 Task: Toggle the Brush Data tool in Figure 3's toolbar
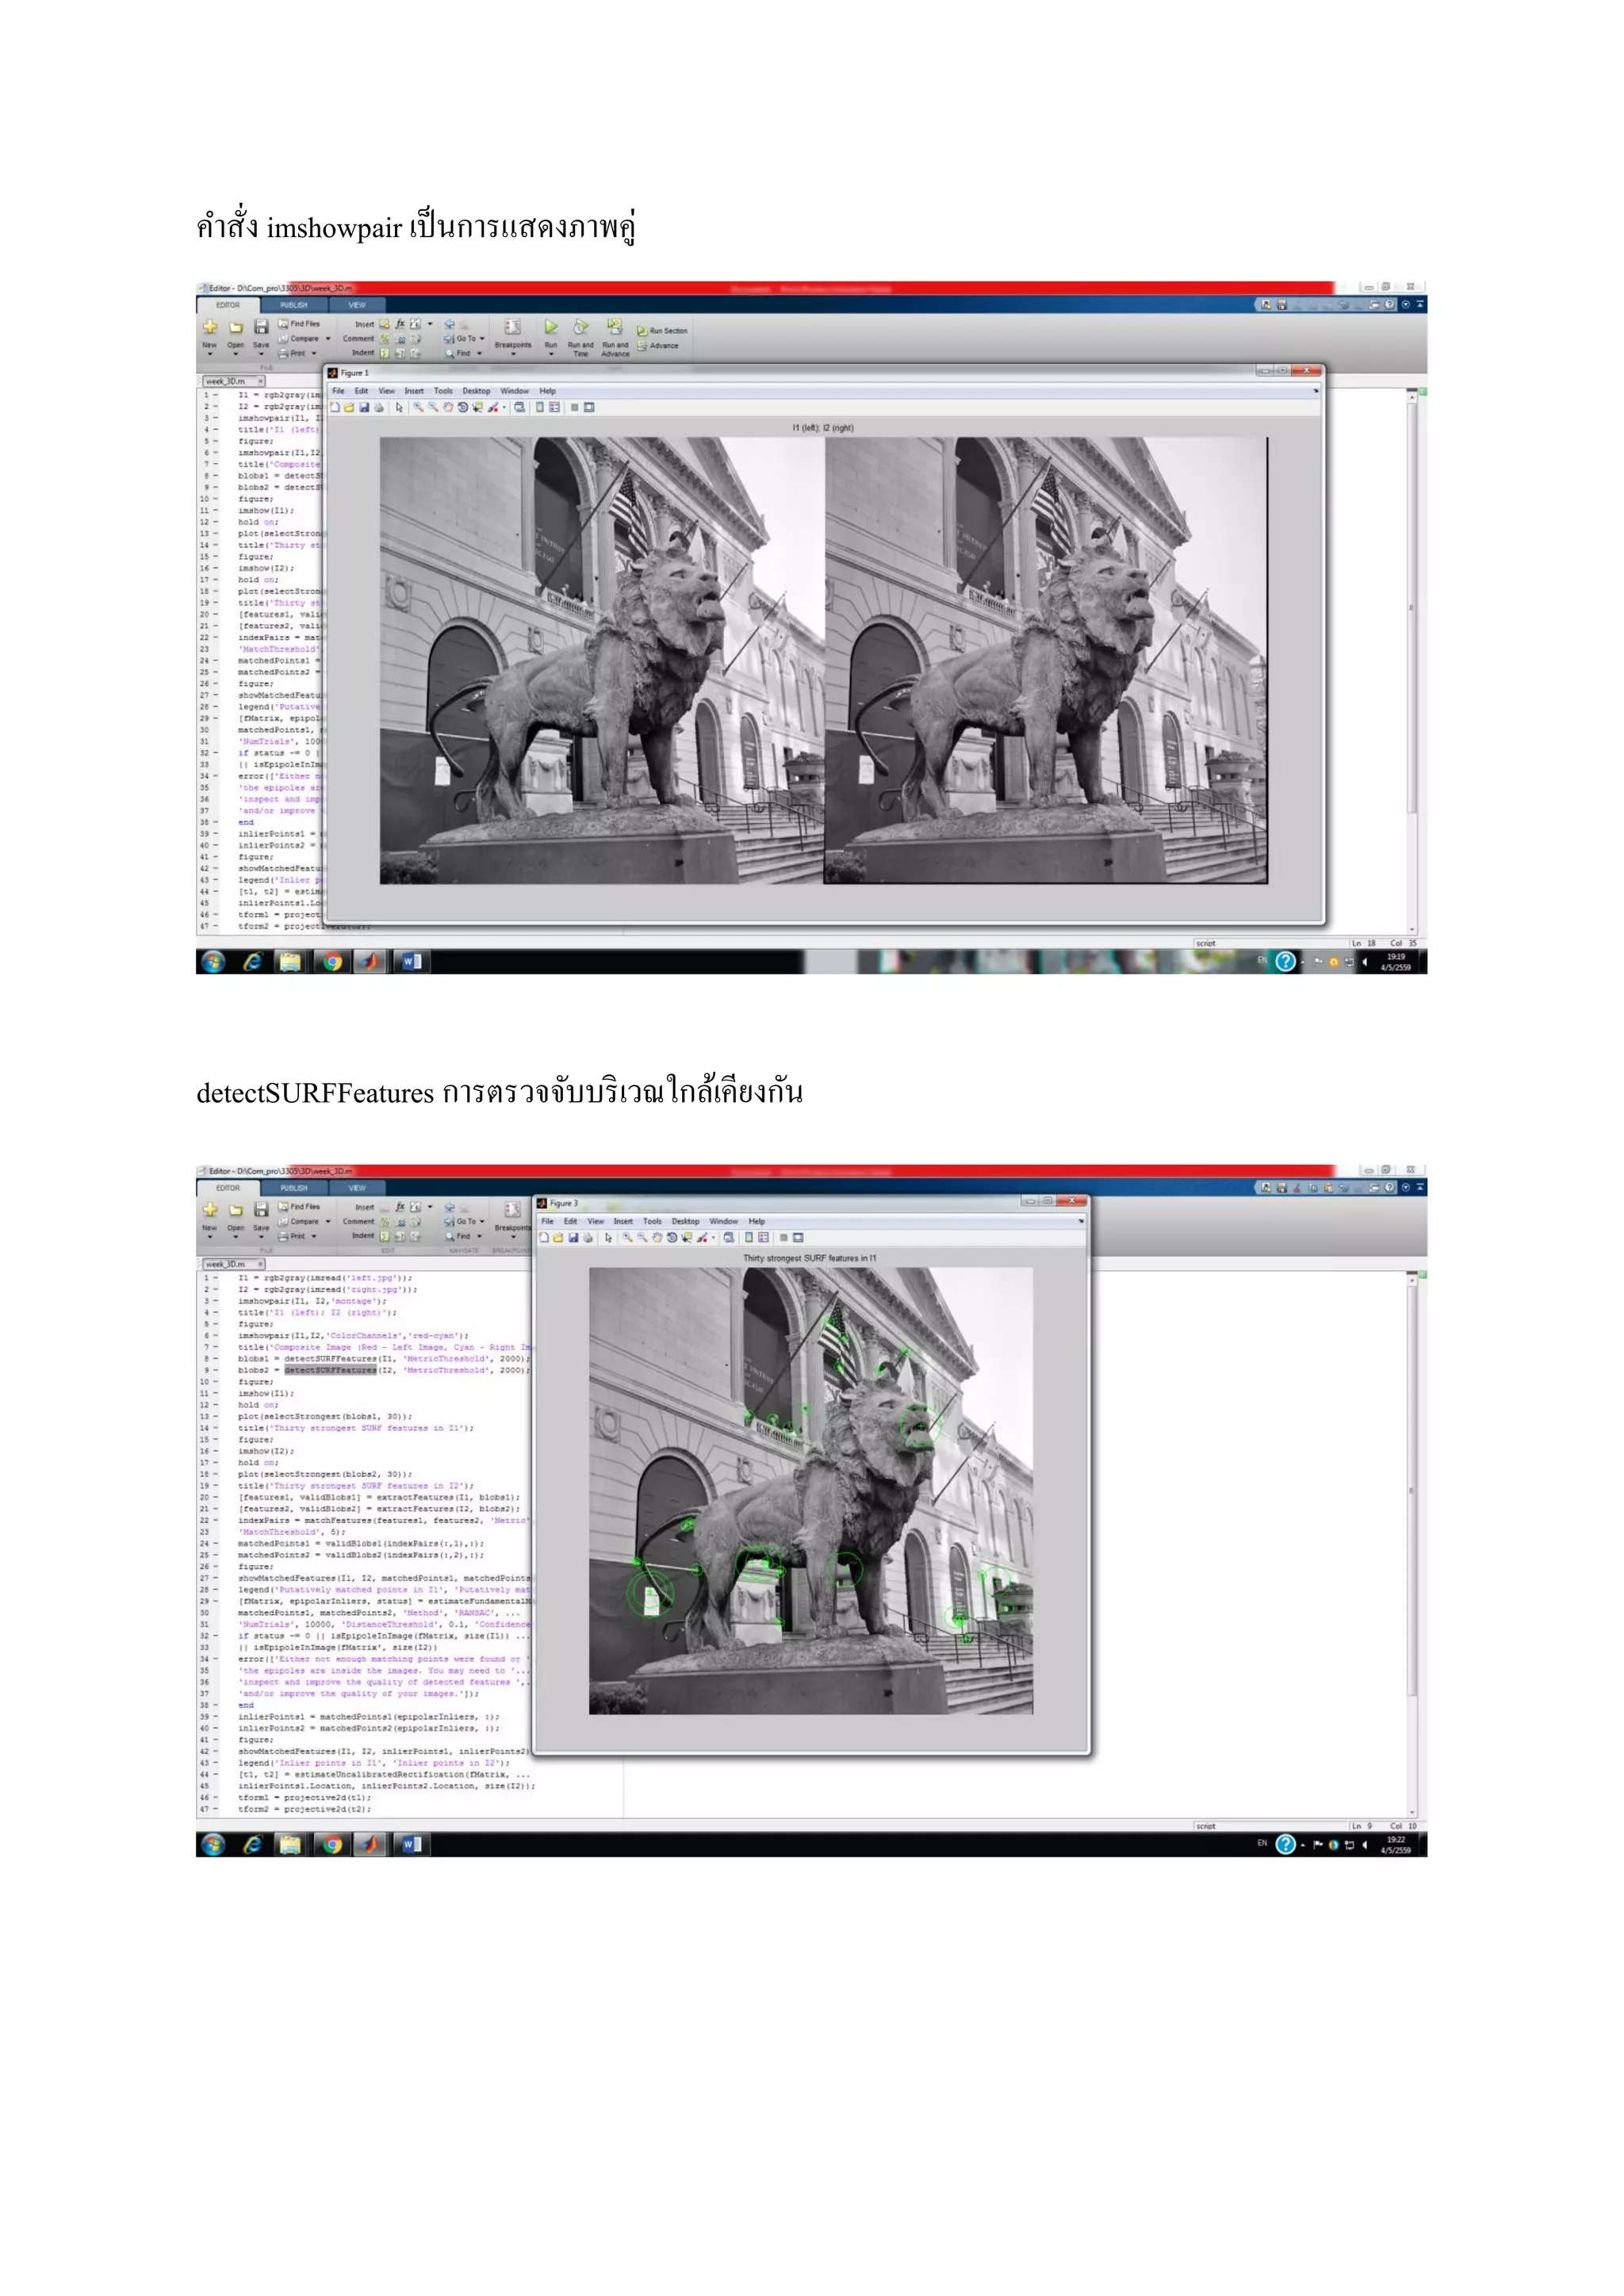click(x=702, y=1238)
